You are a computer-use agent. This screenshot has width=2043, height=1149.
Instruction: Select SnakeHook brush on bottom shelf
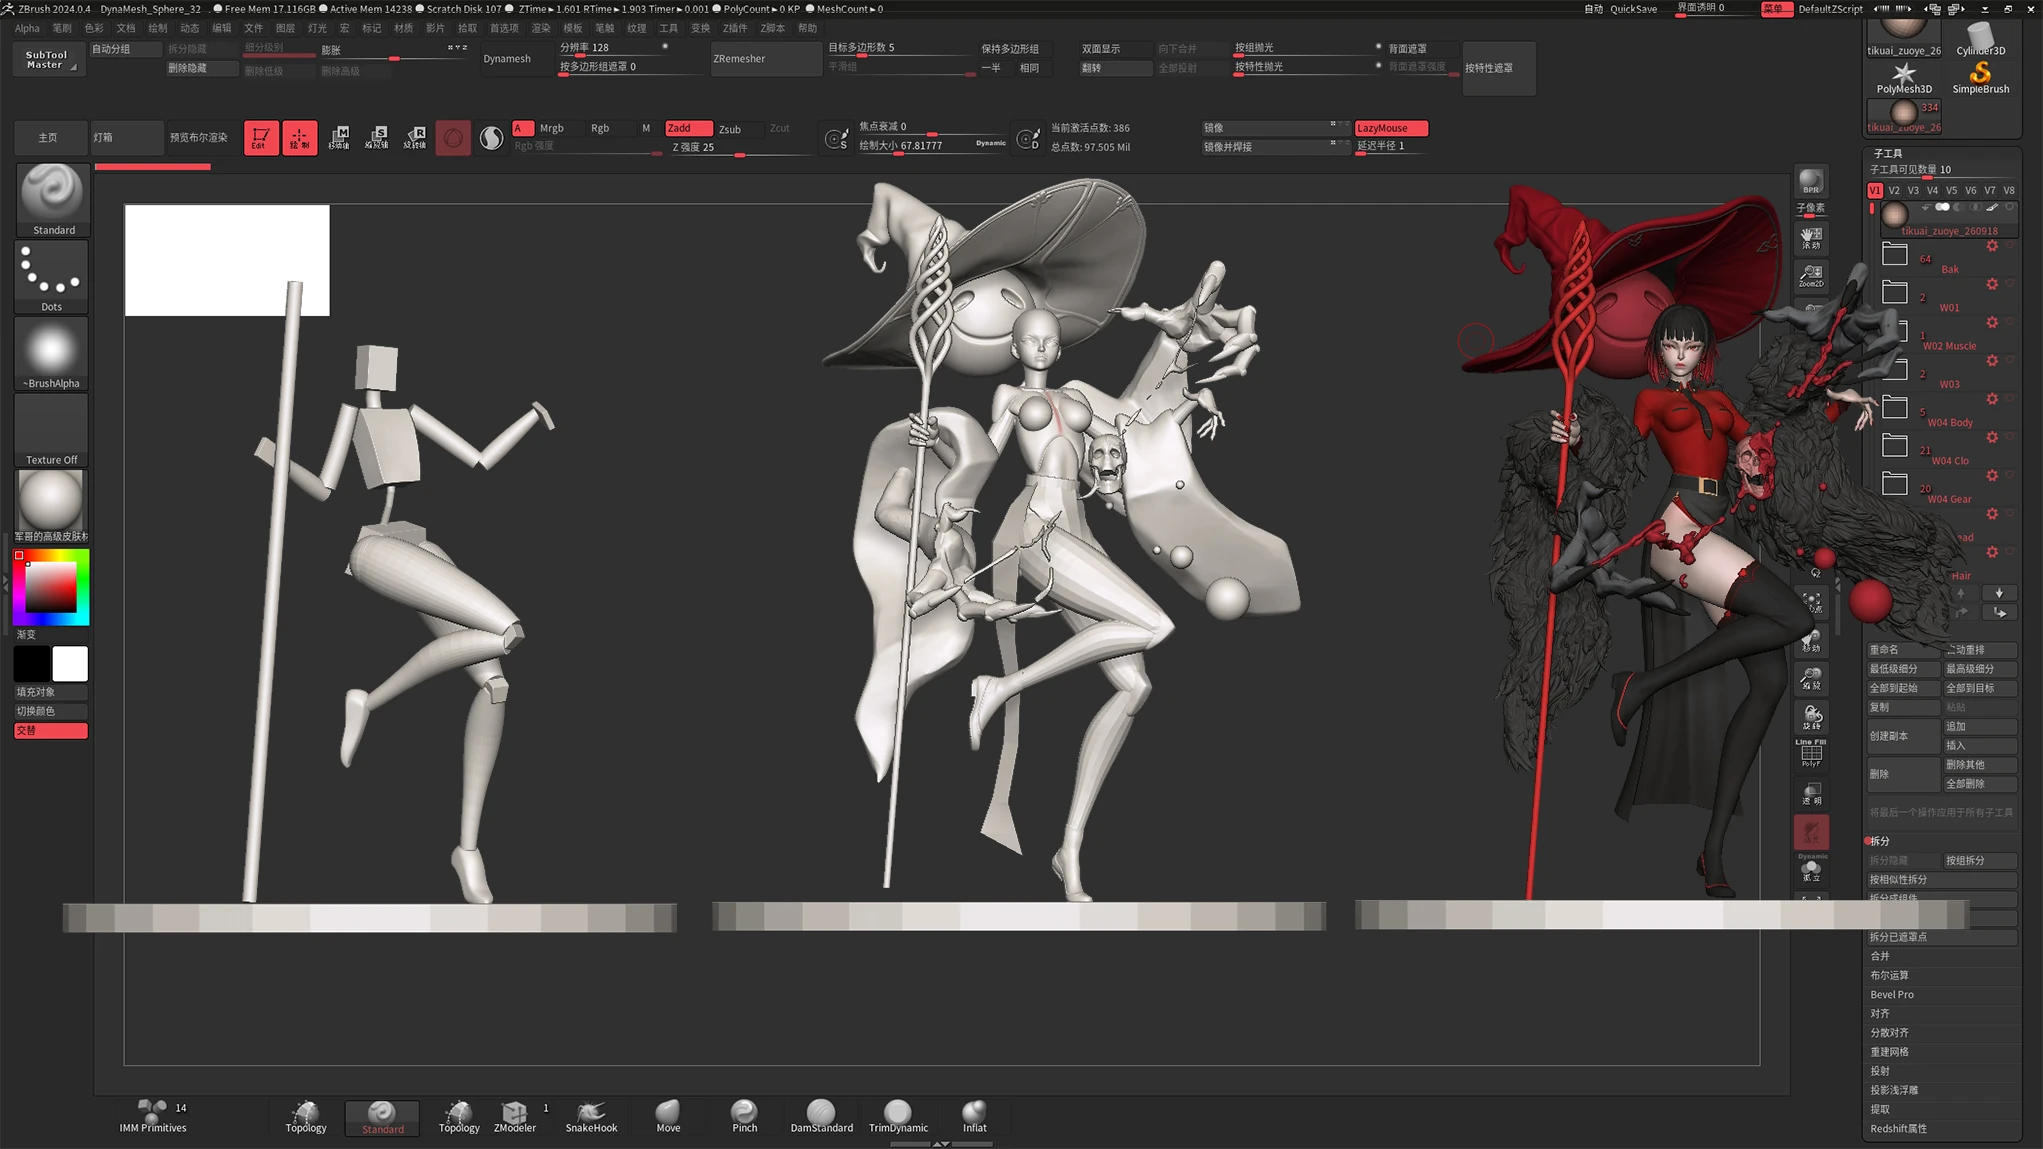(x=591, y=1117)
